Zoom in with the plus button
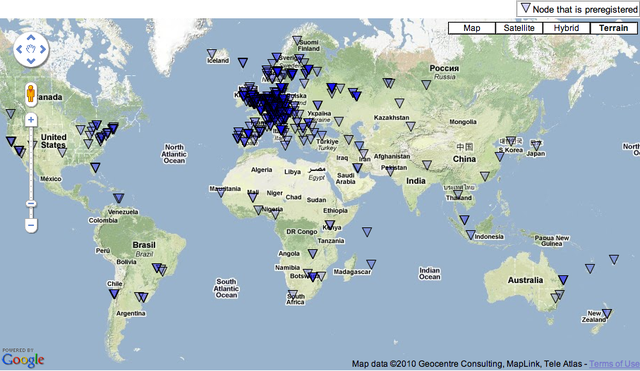 tap(31, 120)
